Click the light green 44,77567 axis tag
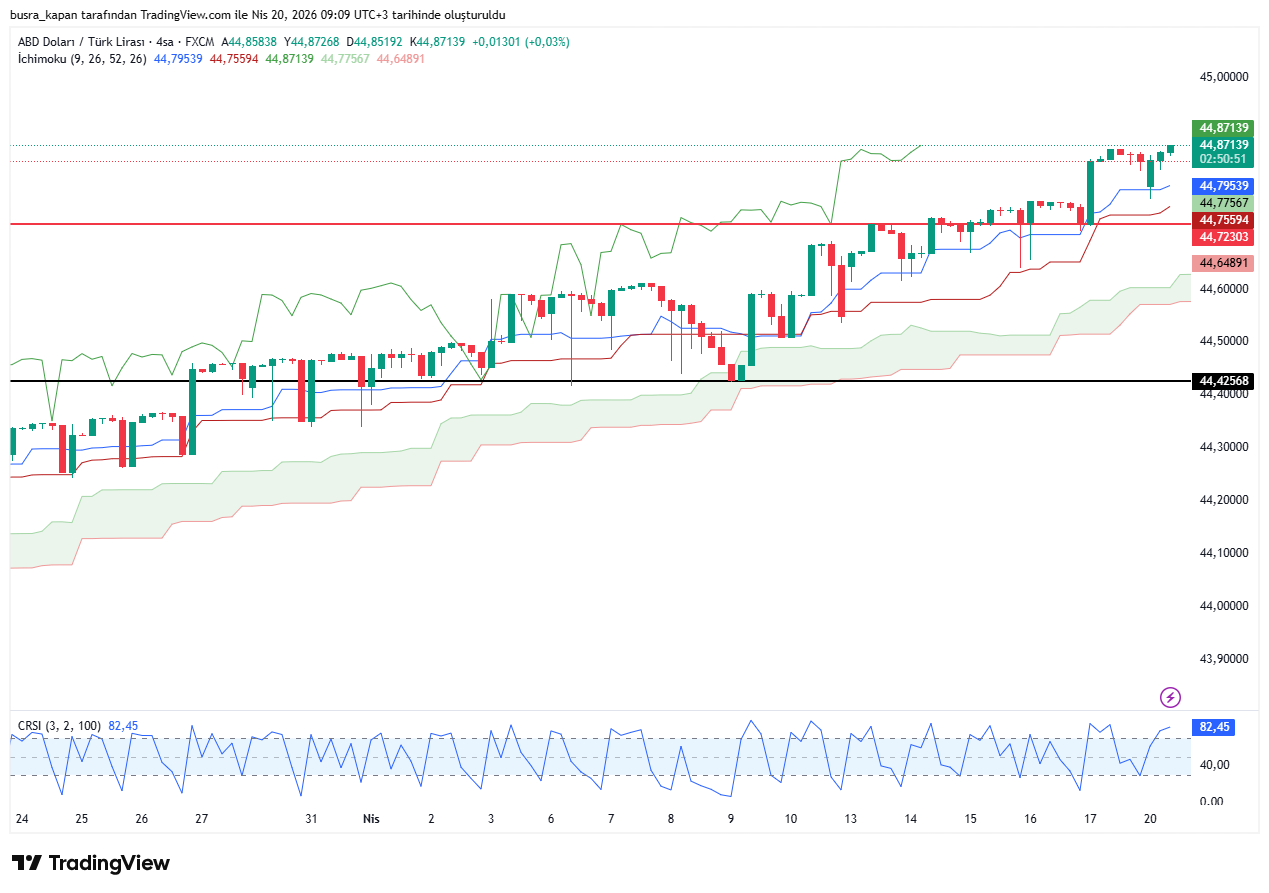 click(1223, 203)
